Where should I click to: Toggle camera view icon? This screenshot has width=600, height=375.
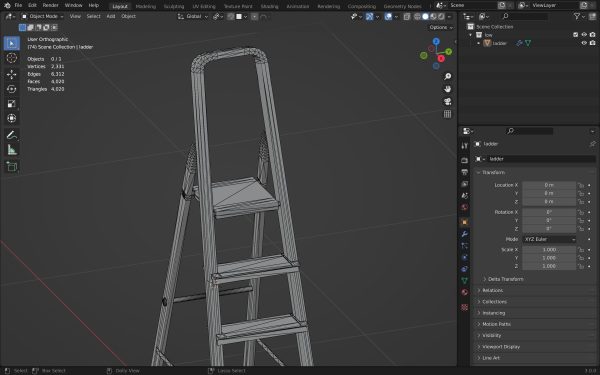(447, 101)
